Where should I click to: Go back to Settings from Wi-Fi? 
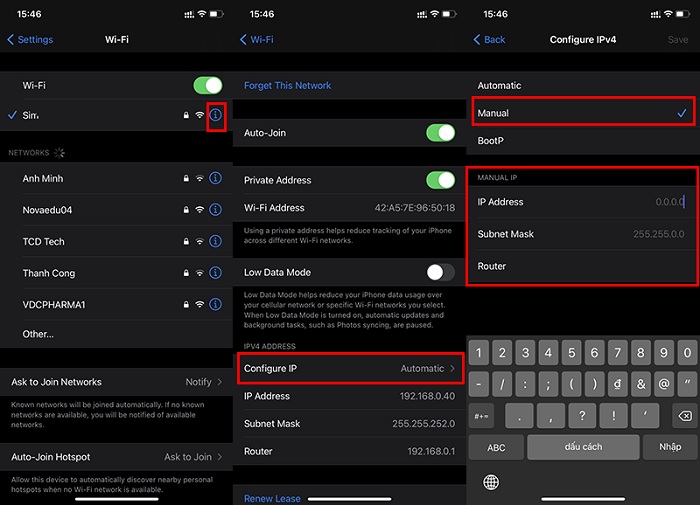click(x=30, y=40)
